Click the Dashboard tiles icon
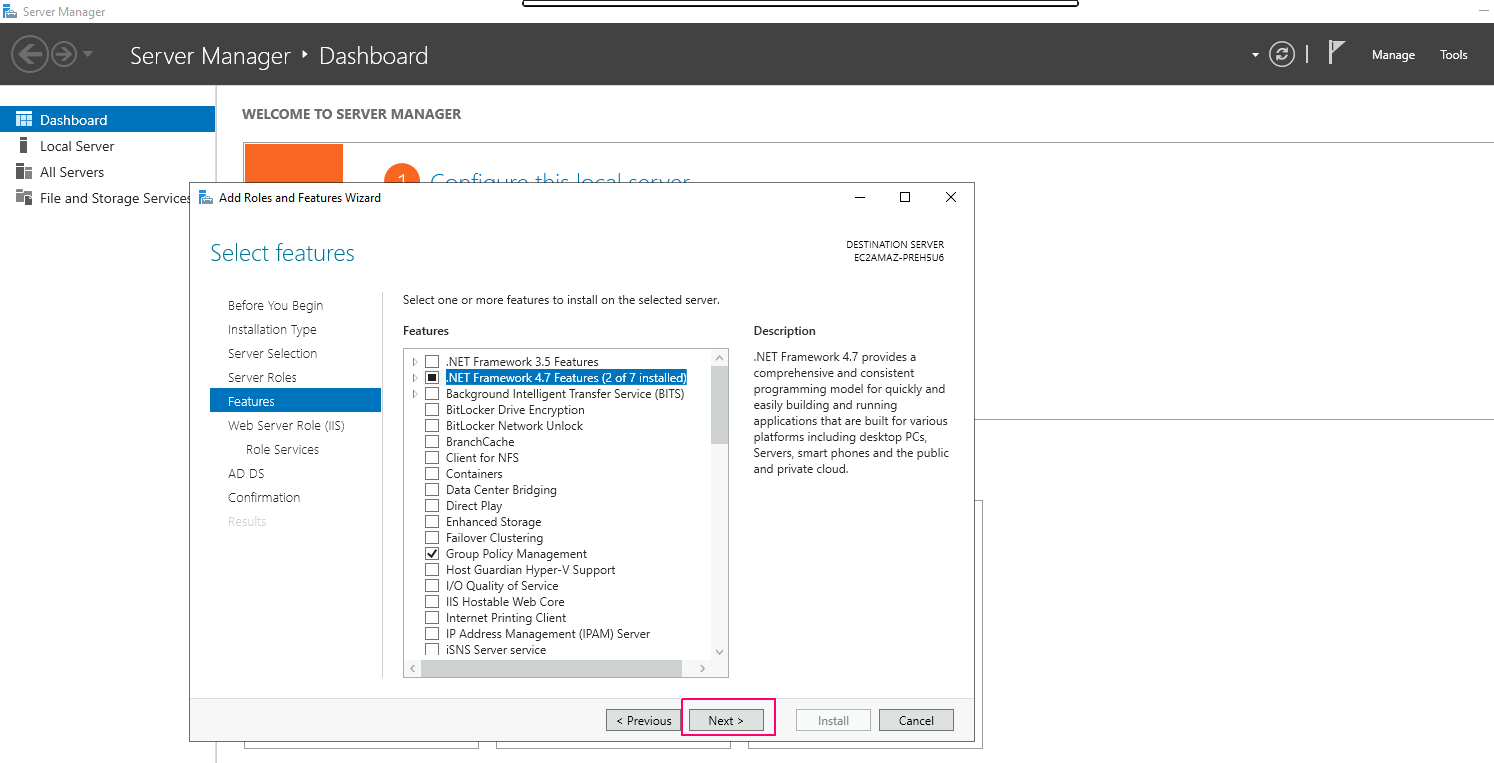 click(24, 119)
